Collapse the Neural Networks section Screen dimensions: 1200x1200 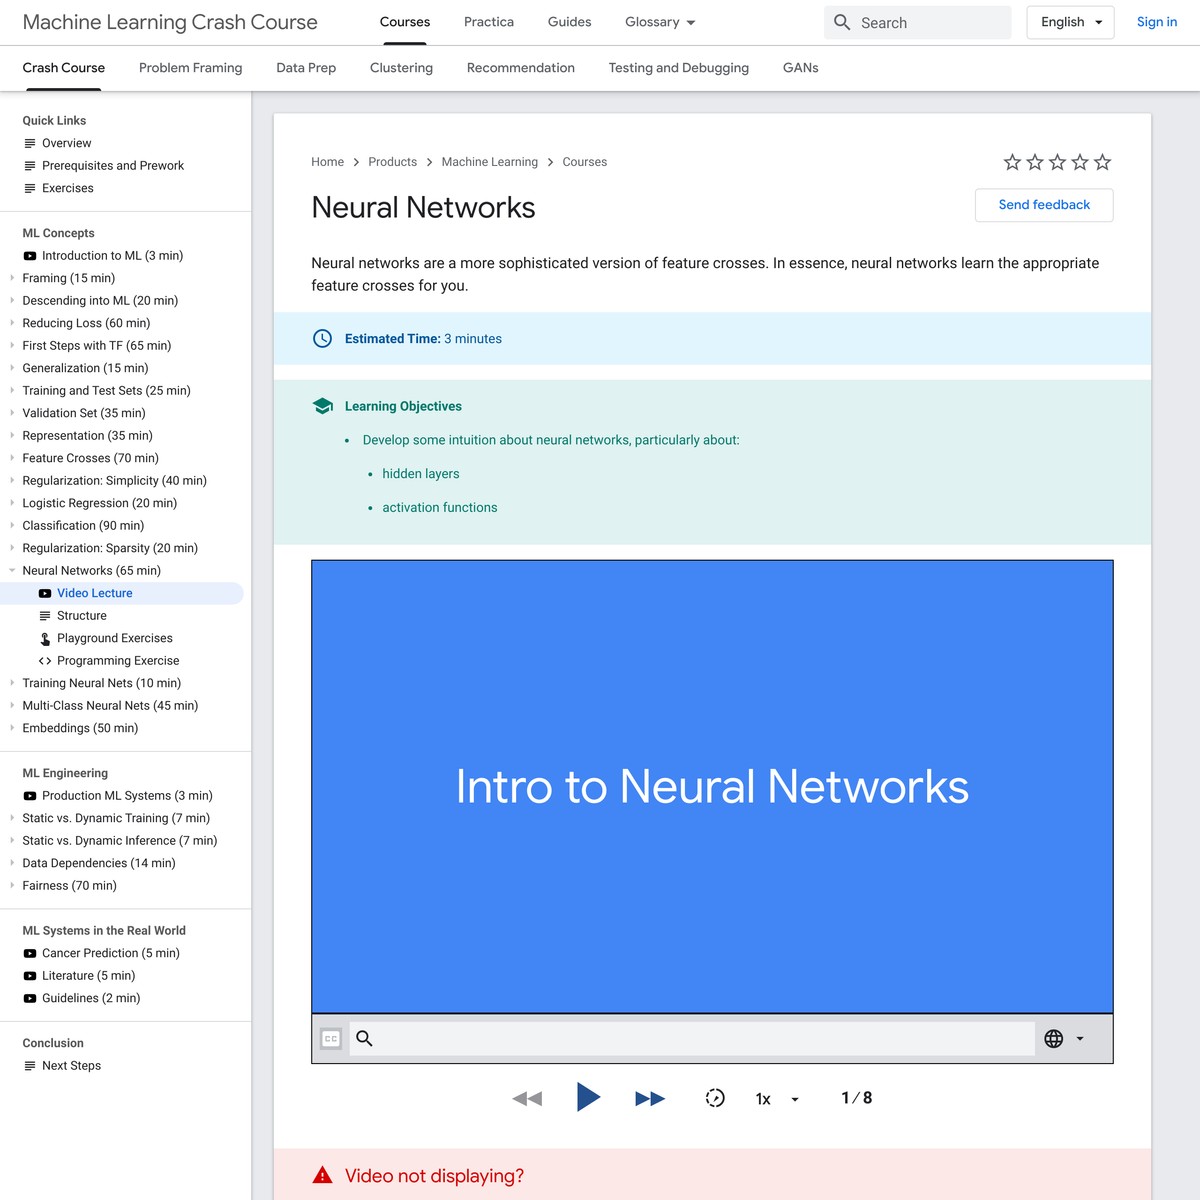[11, 570]
